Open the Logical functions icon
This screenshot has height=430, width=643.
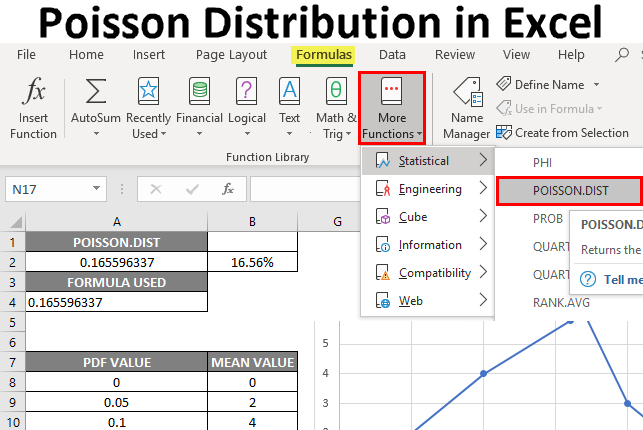coord(246,91)
